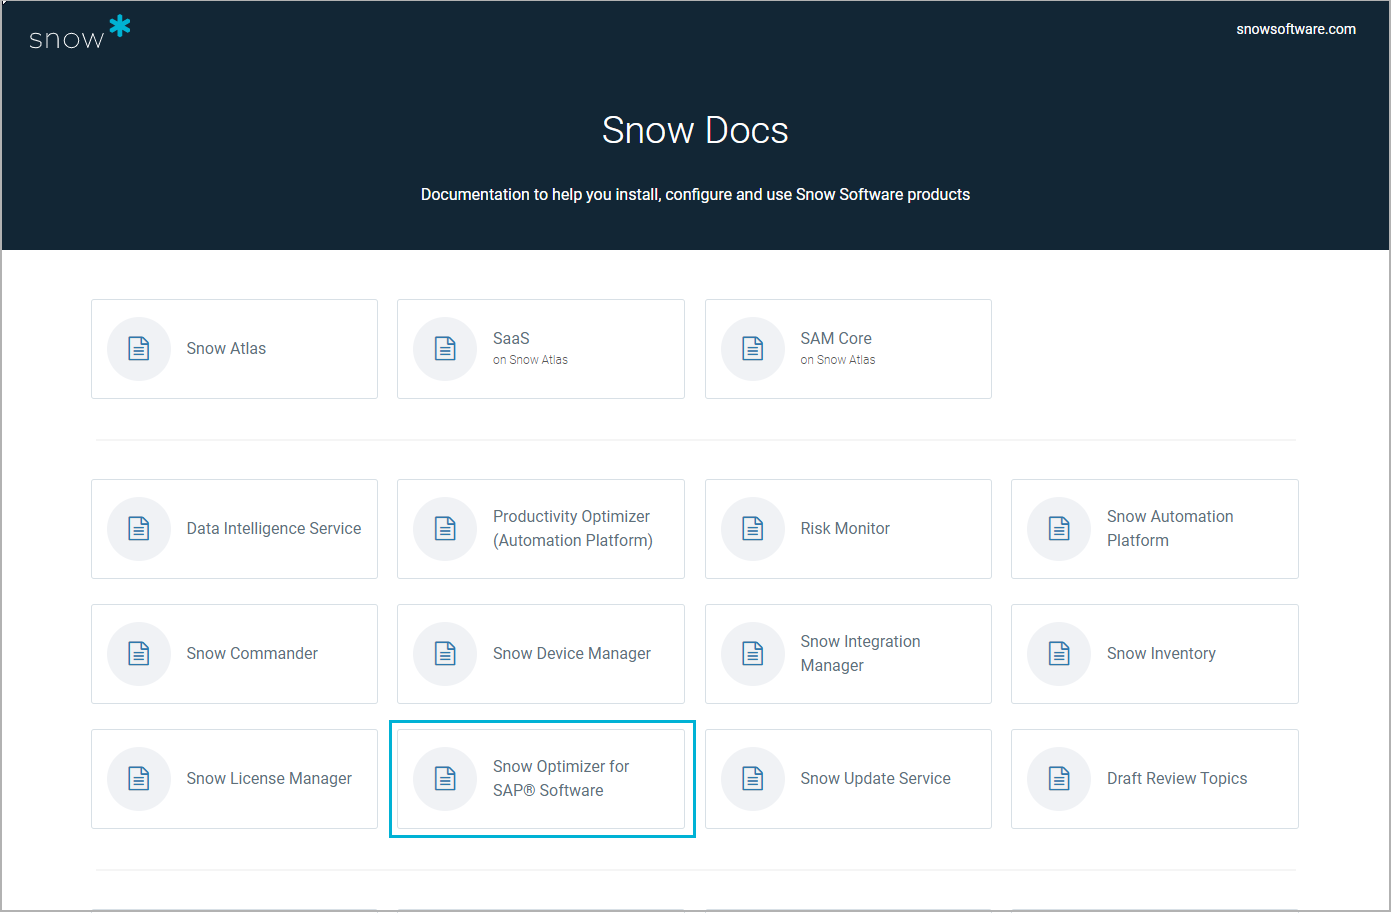Viewport: 1391px width, 913px height.
Task: Click the Snow Automation Platform document icon
Action: point(1059,529)
